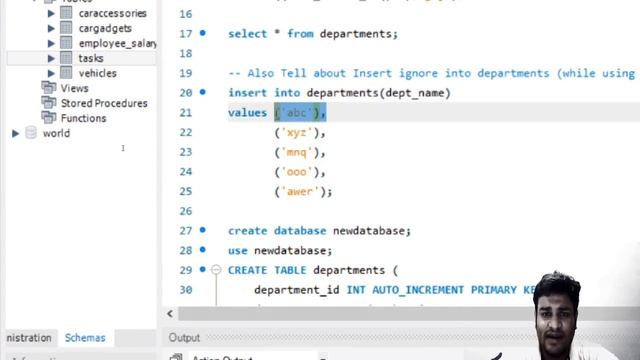Collapse the CREATE TABLE block on line 29

tap(216, 270)
